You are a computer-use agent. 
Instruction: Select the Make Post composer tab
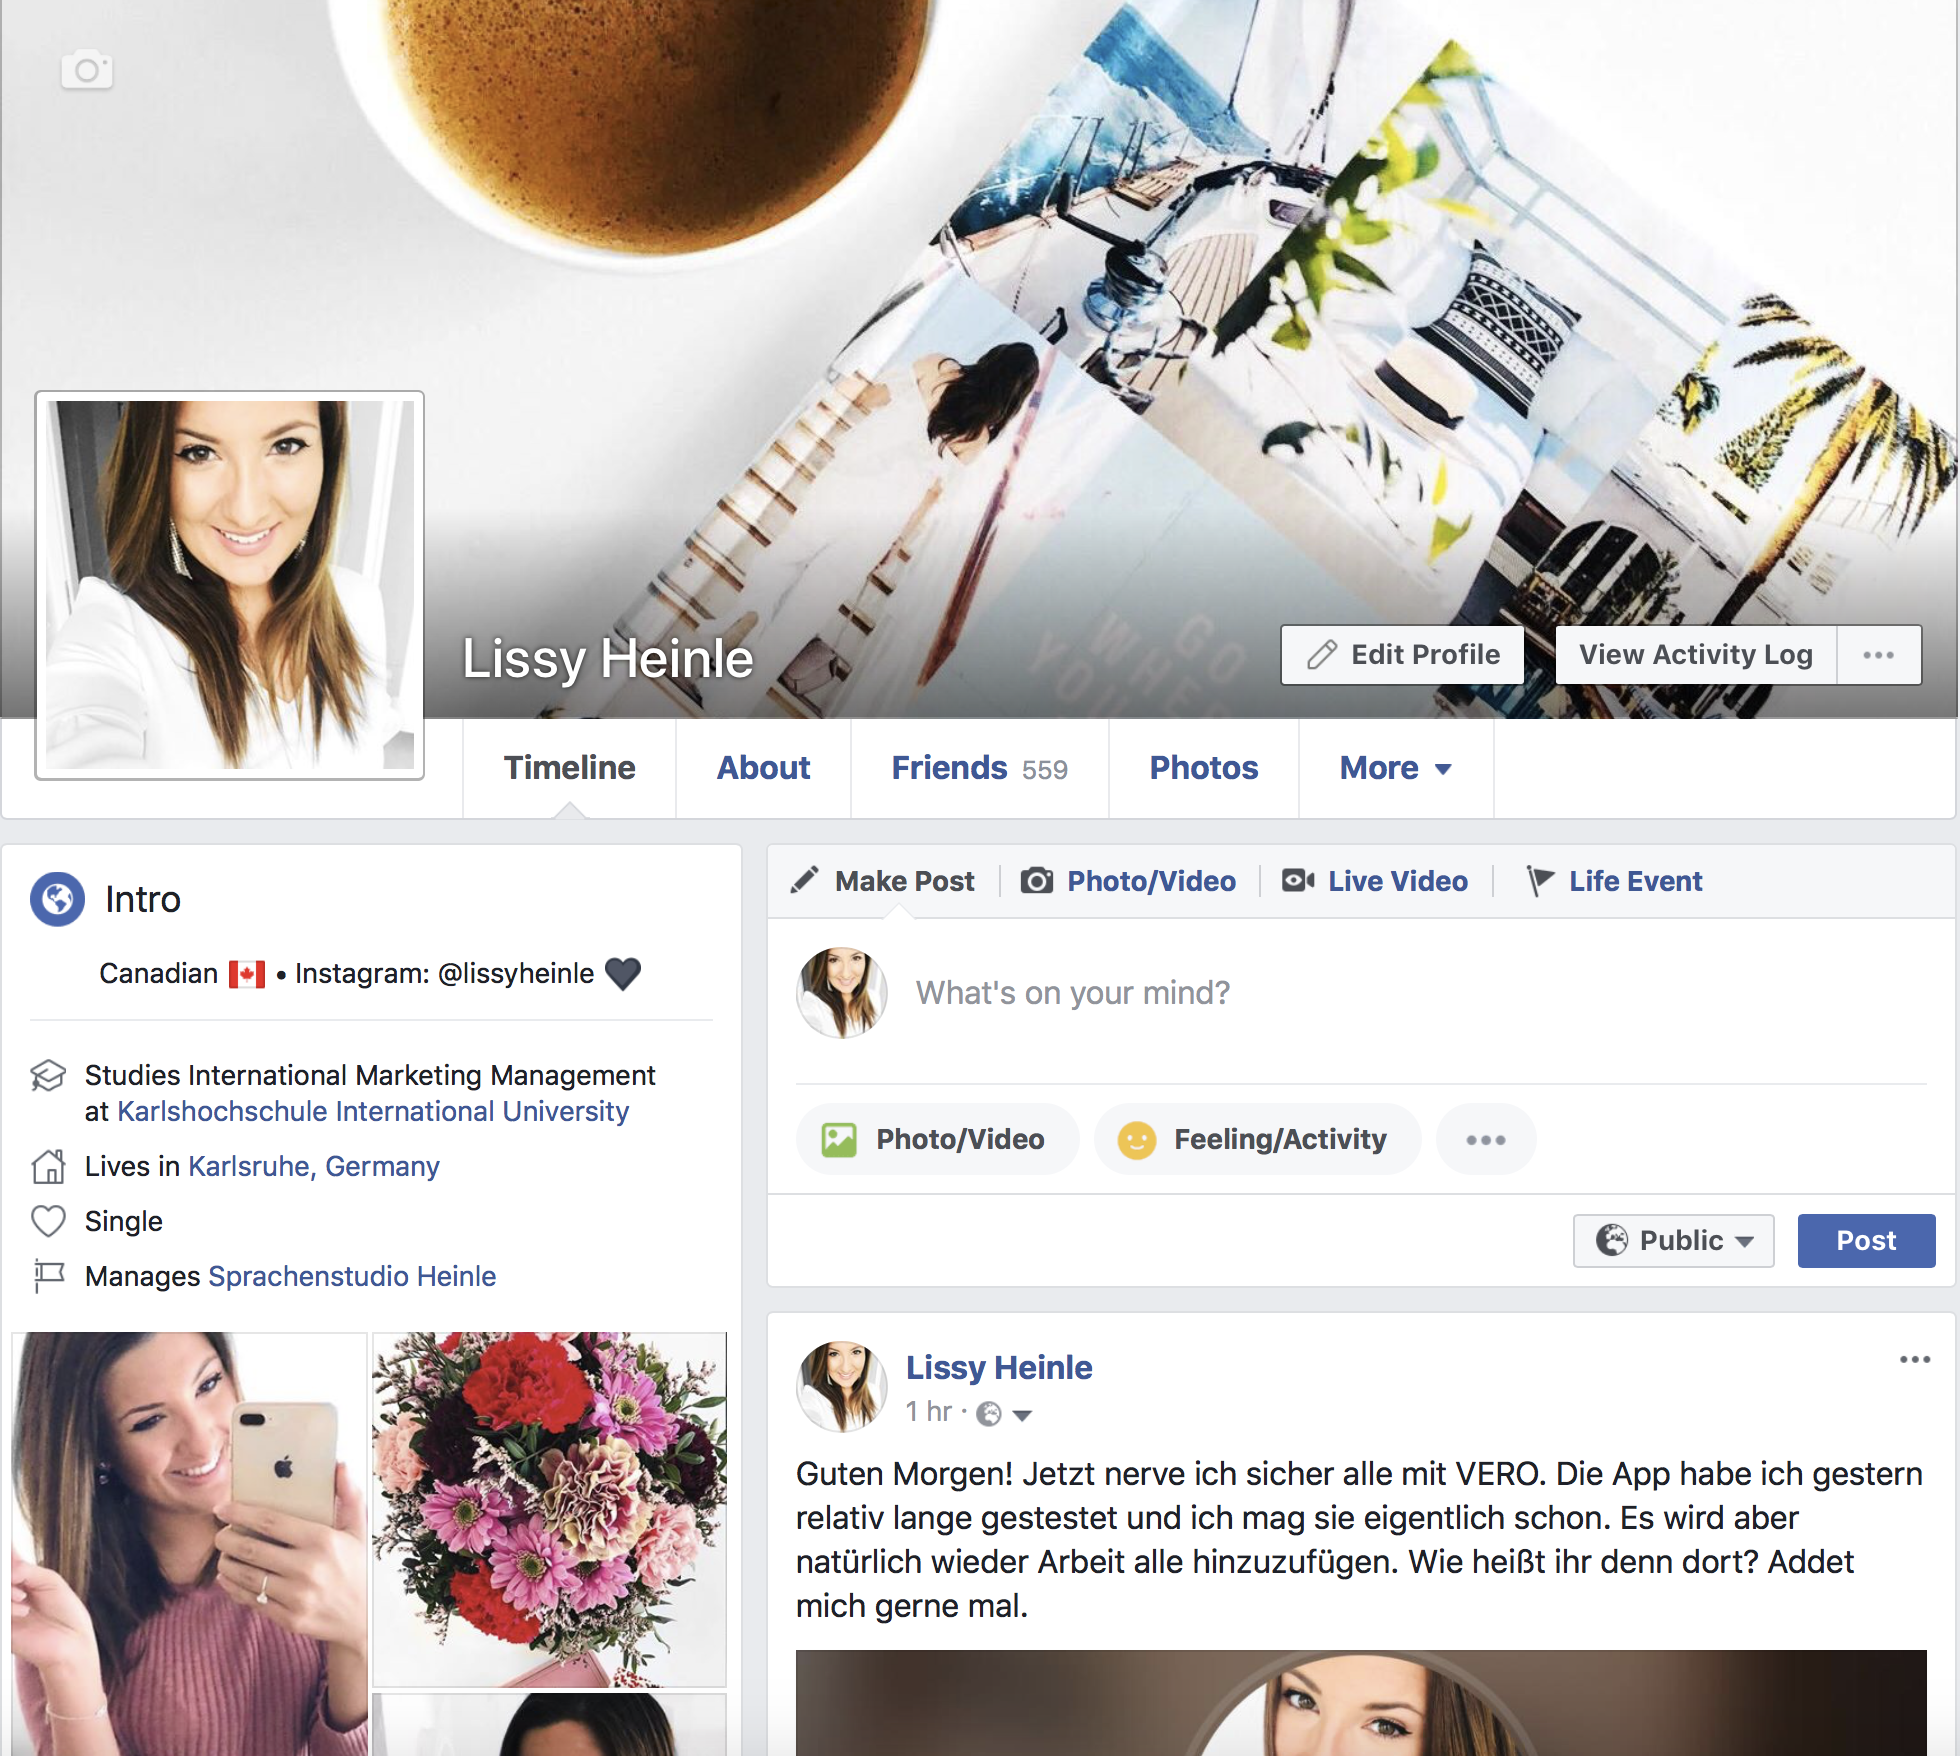pos(883,881)
